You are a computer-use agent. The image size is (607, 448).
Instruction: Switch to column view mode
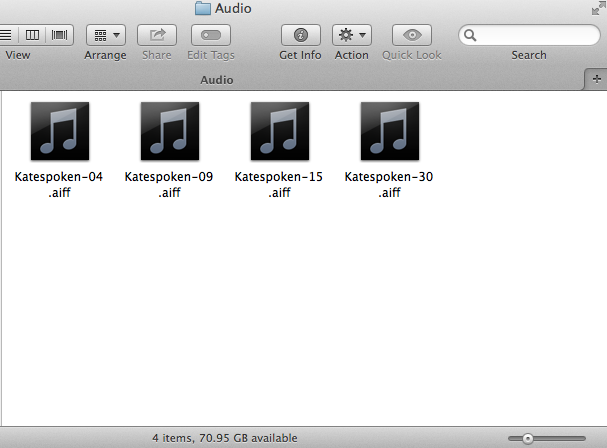pyautogui.click(x=32, y=35)
